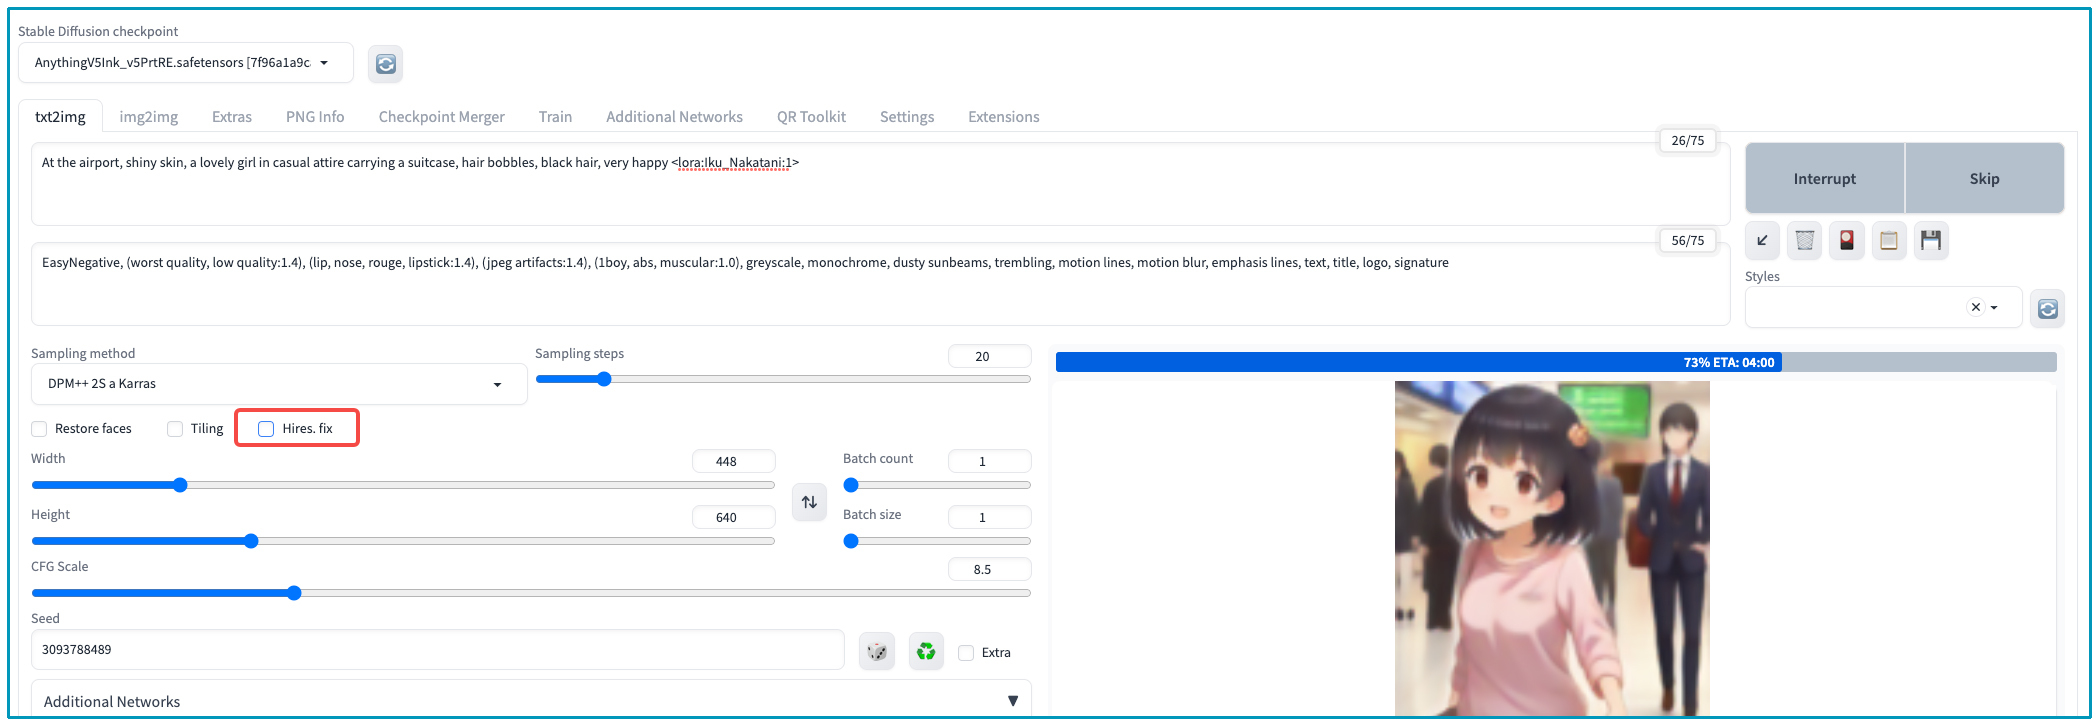Randomize the seed with the dice icon
The width and height of the screenshot is (2099, 726).
(x=876, y=652)
